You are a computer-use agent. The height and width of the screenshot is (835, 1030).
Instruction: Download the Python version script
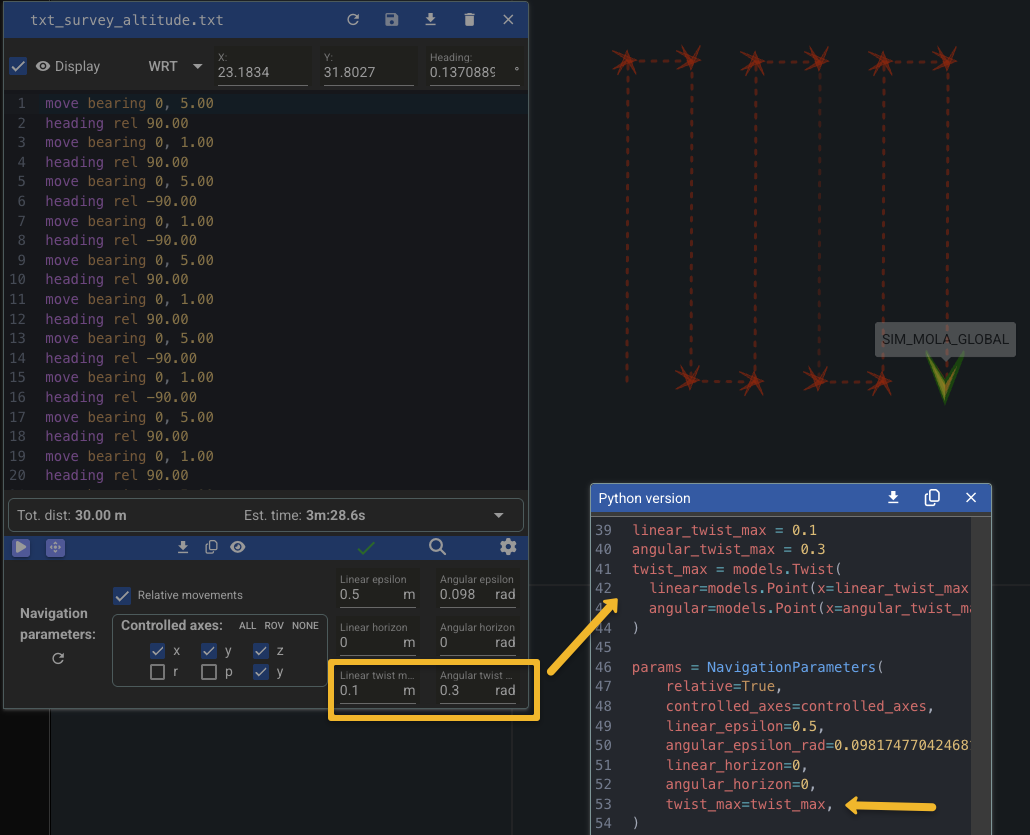(894, 498)
